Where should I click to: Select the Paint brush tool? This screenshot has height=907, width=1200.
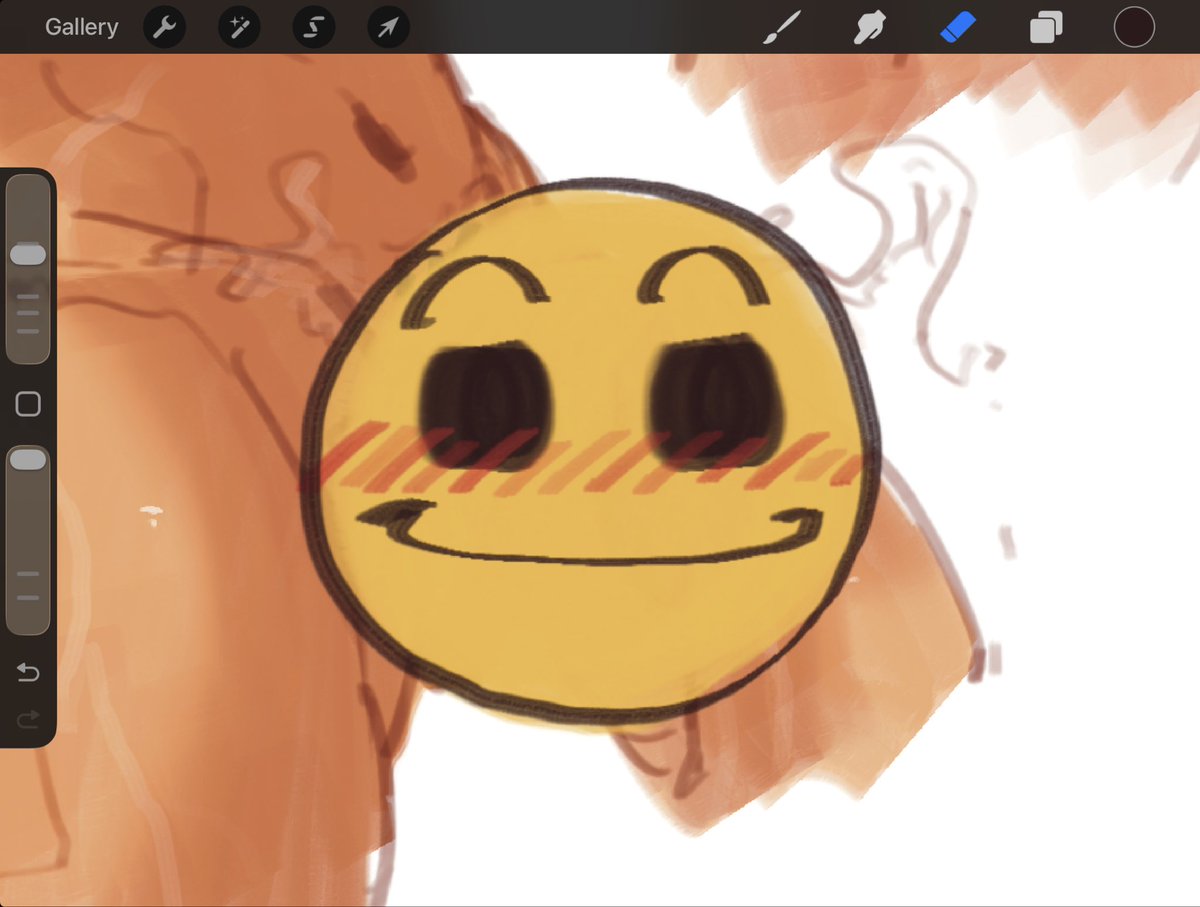click(780, 28)
